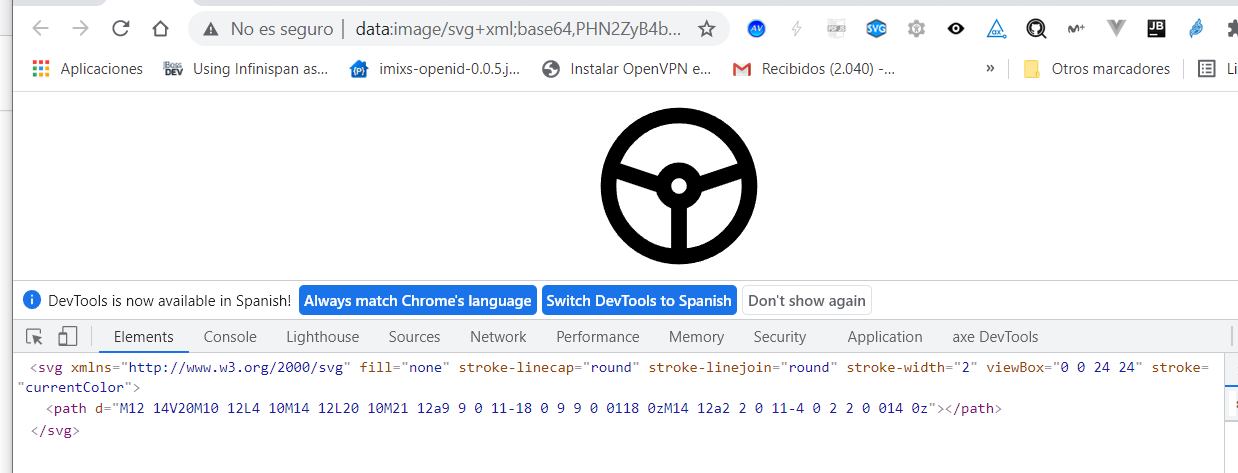The width and height of the screenshot is (1238, 473).
Task: Open the reading list icon in the bookmarks bar
Action: click(x=1206, y=69)
